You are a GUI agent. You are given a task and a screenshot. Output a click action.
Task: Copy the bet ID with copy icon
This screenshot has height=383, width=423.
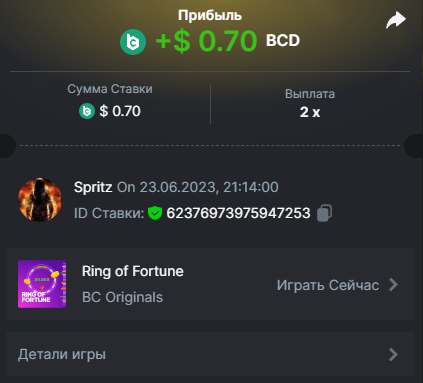point(324,213)
